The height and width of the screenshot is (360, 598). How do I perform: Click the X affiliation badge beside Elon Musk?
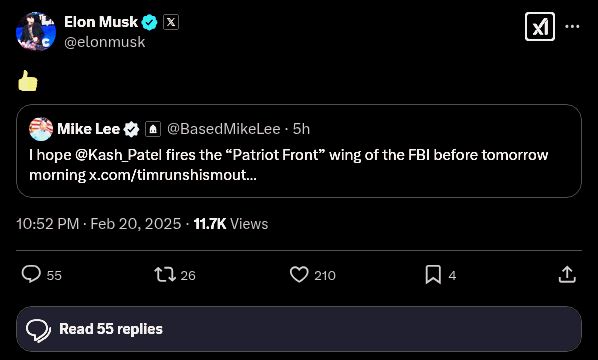(x=171, y=22)
